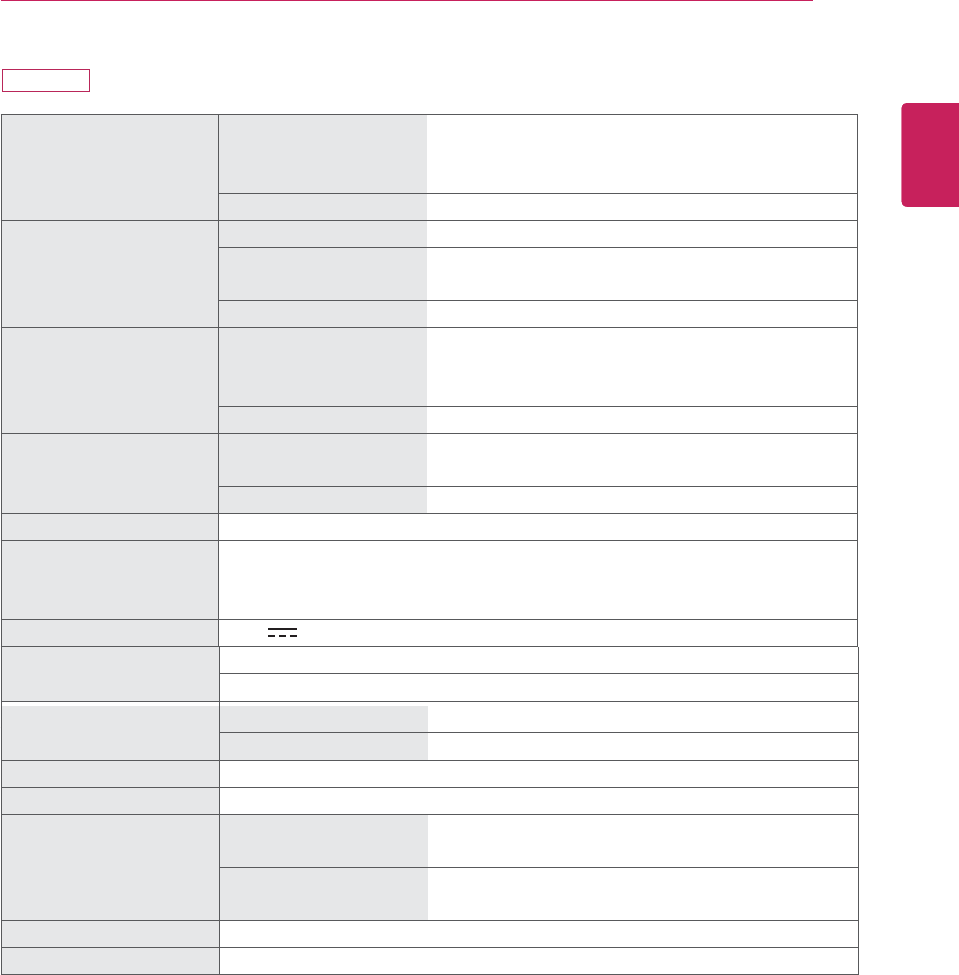Viewport: 959px width, 975px height.
Task: Select the tall gray sub-label cell in the first row
Action: click(322, 153)
